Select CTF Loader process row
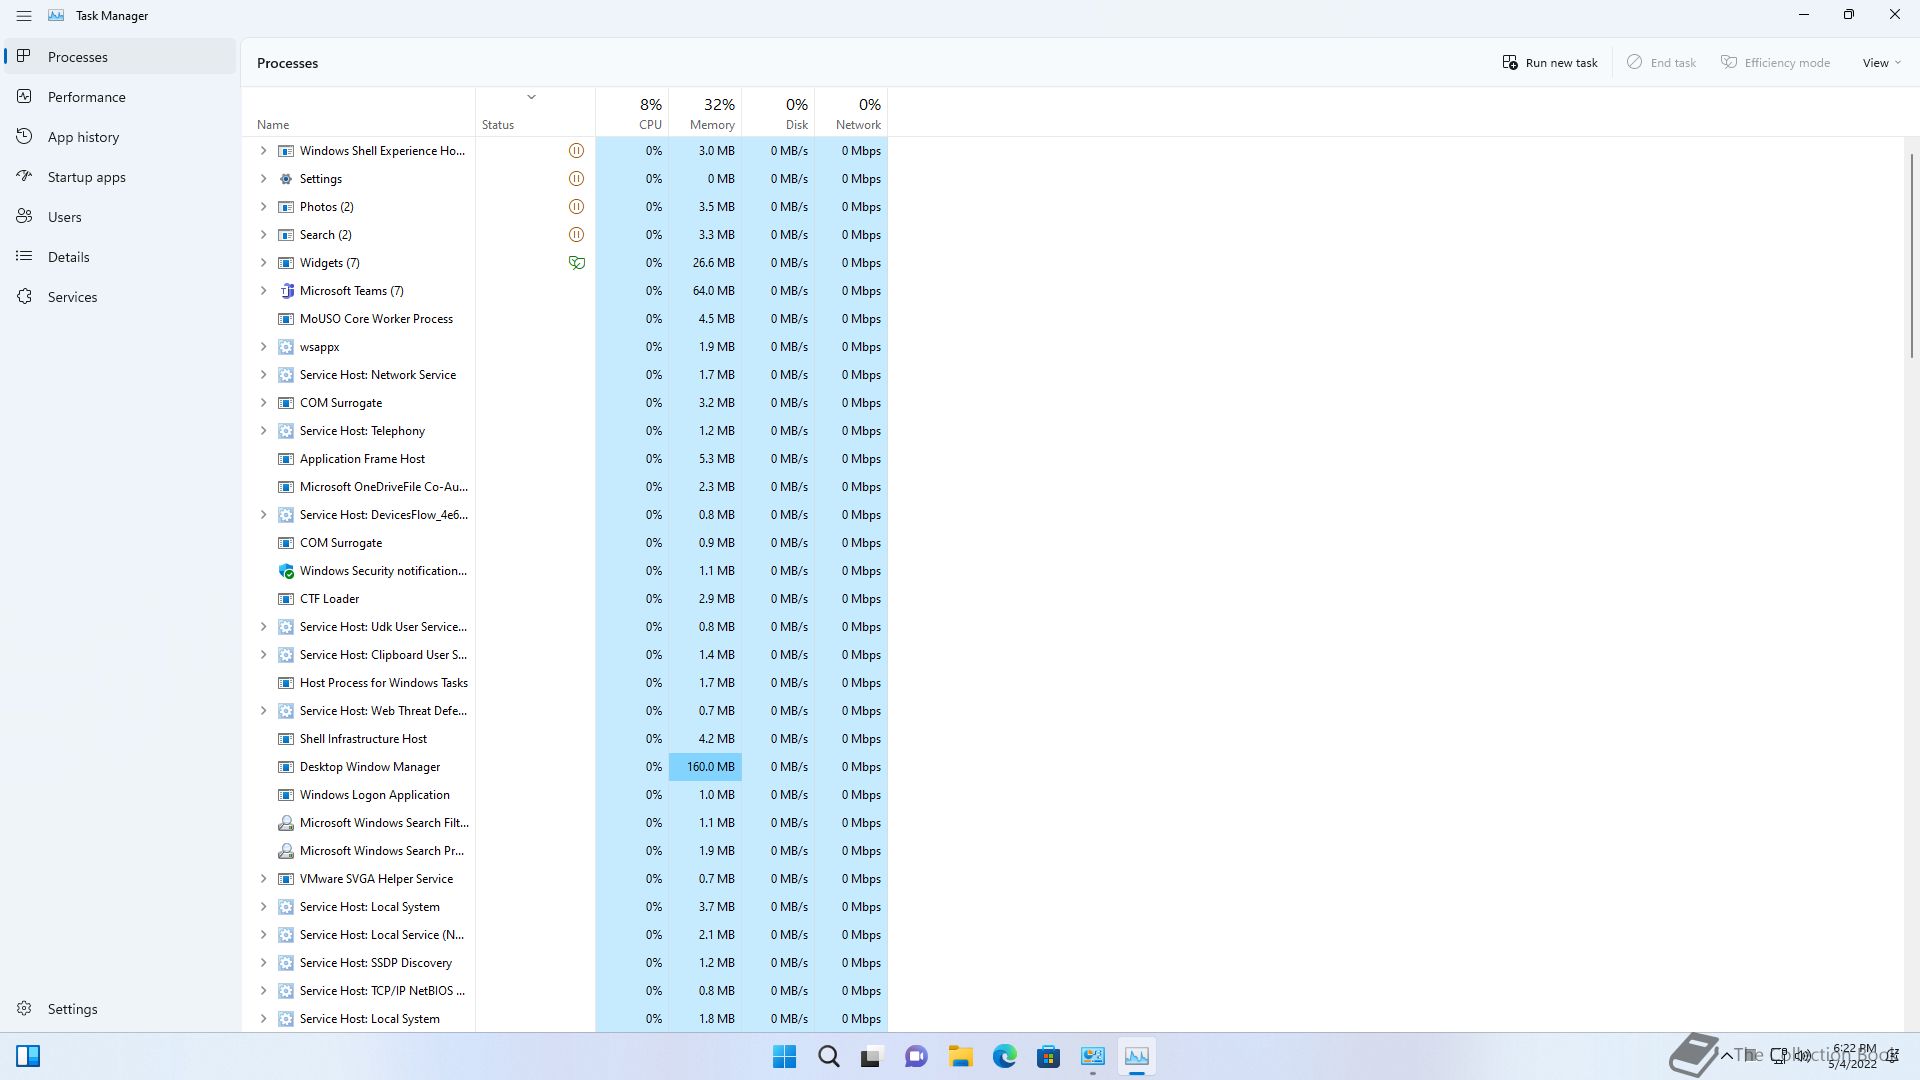 coord(565,599)
